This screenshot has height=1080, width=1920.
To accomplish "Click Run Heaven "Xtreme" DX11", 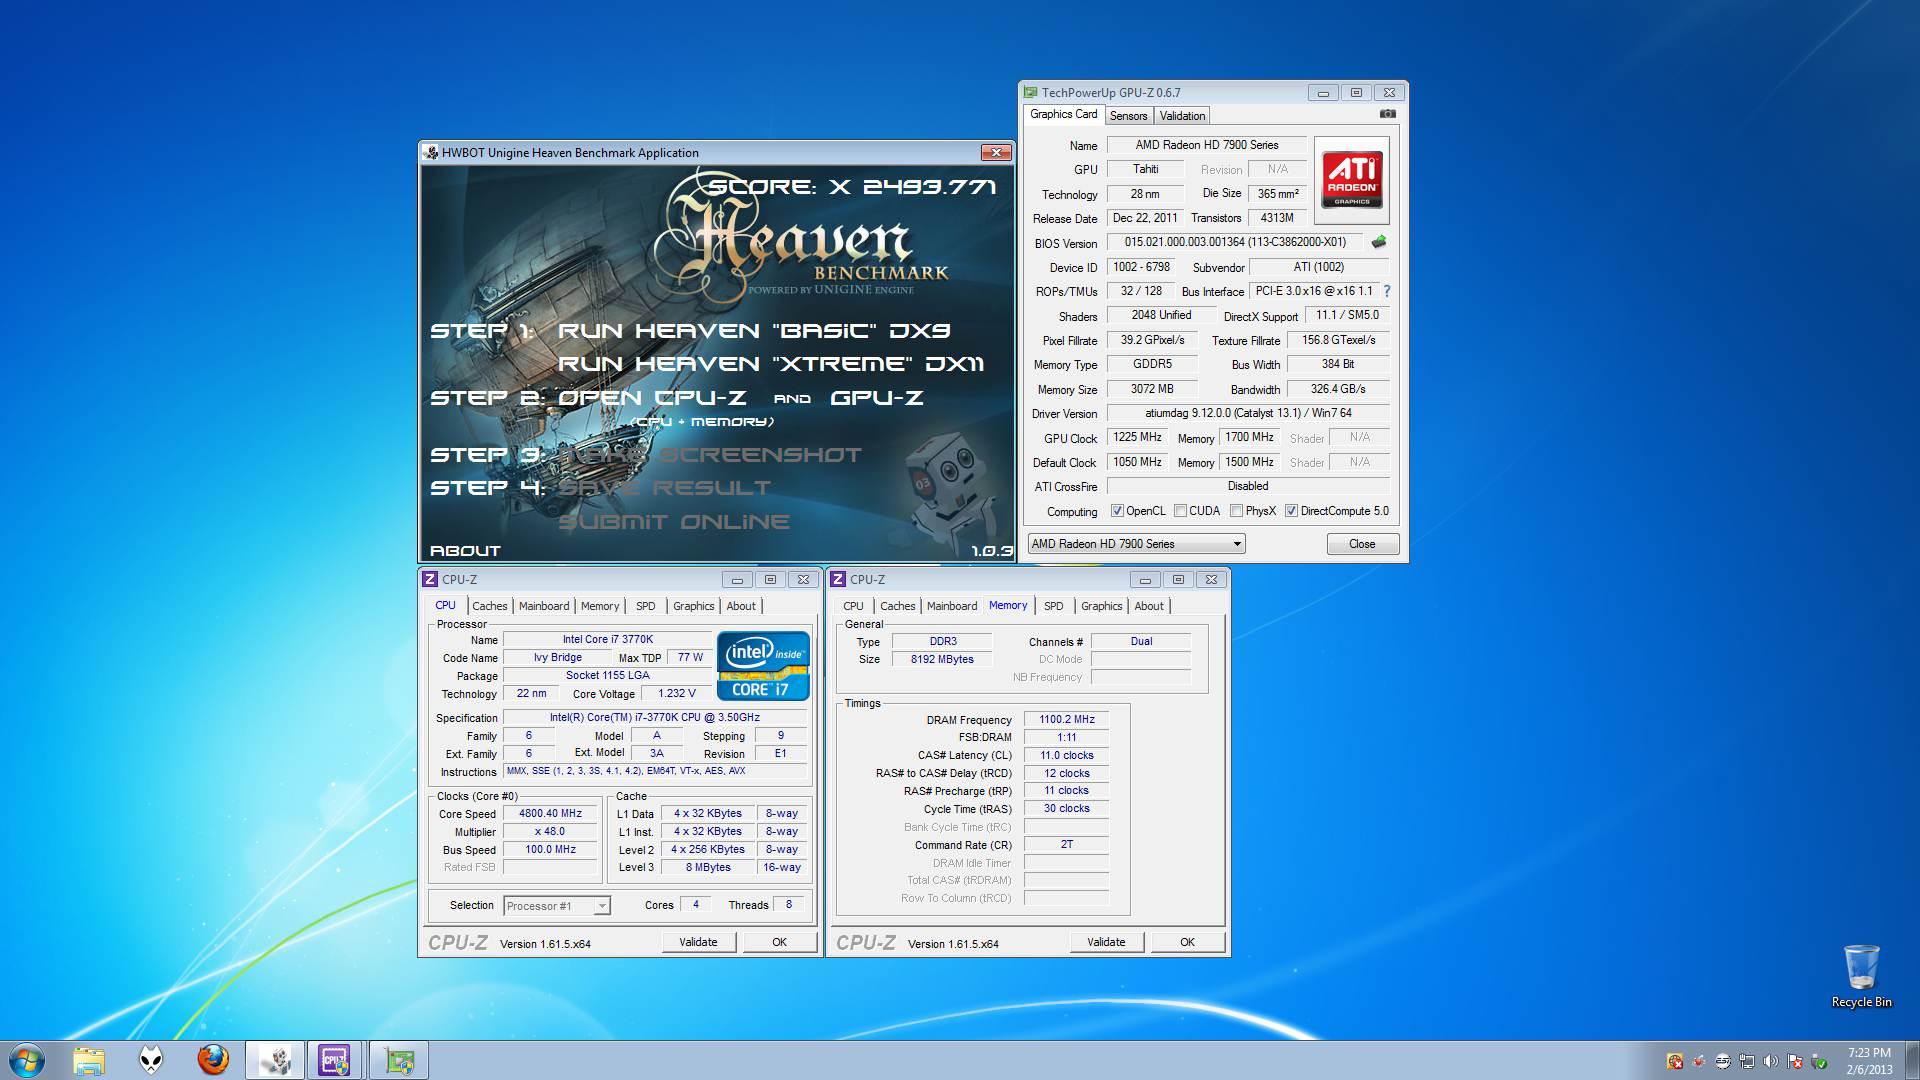I will pos(771,364).
